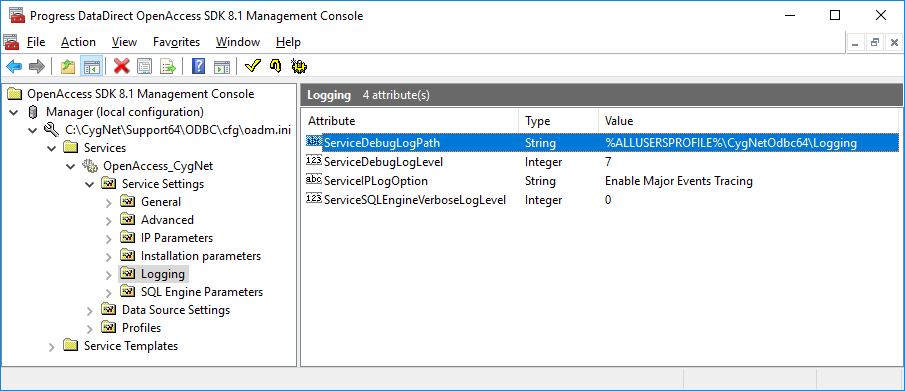Image resolution: width=905 pixels, height=391 pixels.
Task: Select Service Templates in the tree
Action: pos(130,347)
